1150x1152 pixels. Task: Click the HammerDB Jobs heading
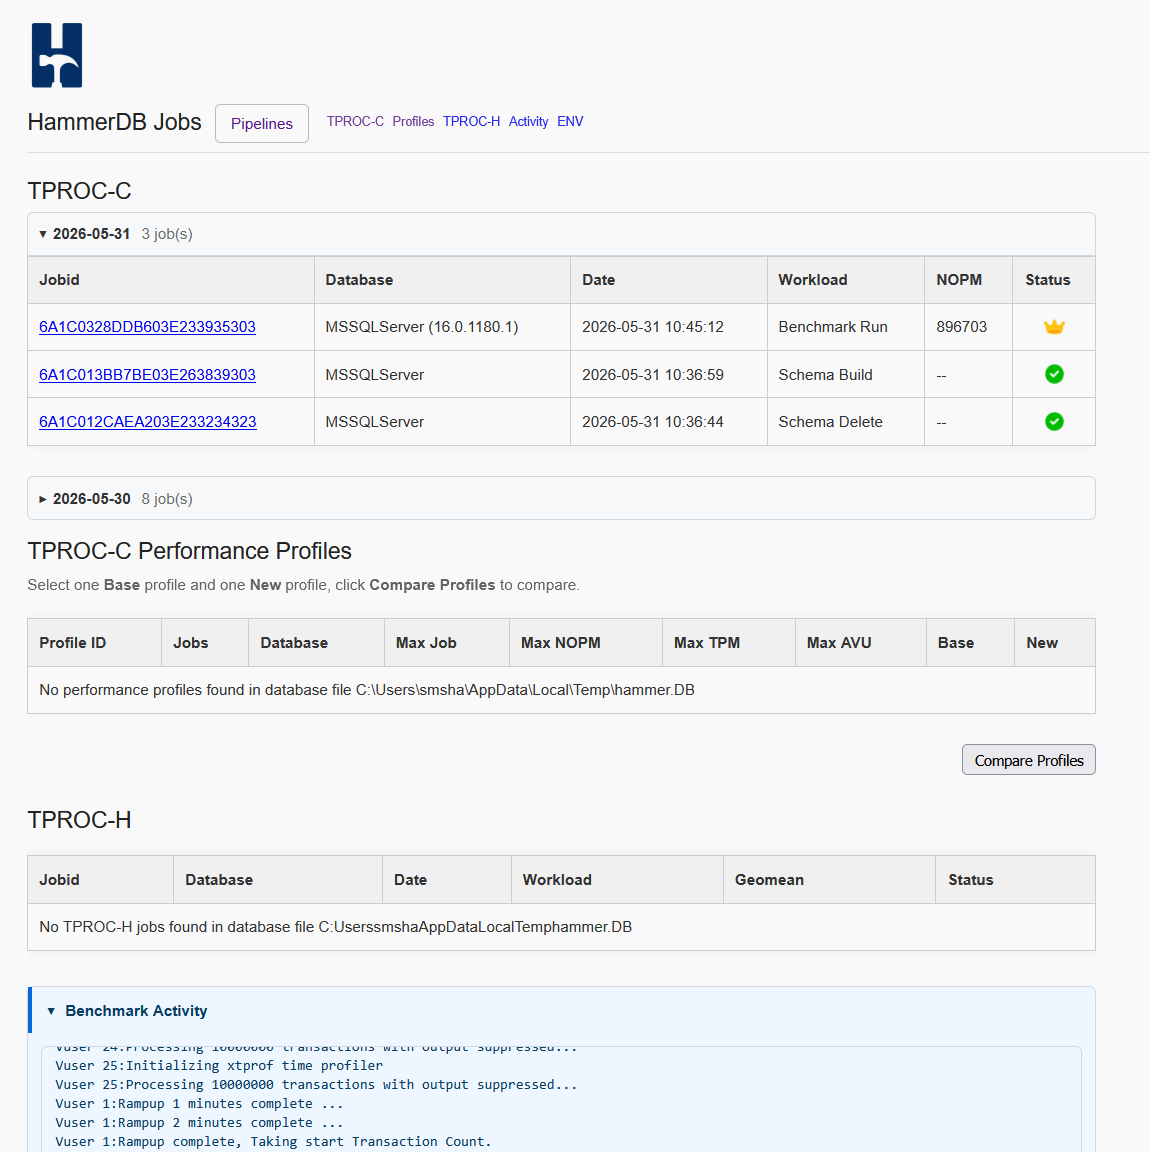tap(115, 122)
